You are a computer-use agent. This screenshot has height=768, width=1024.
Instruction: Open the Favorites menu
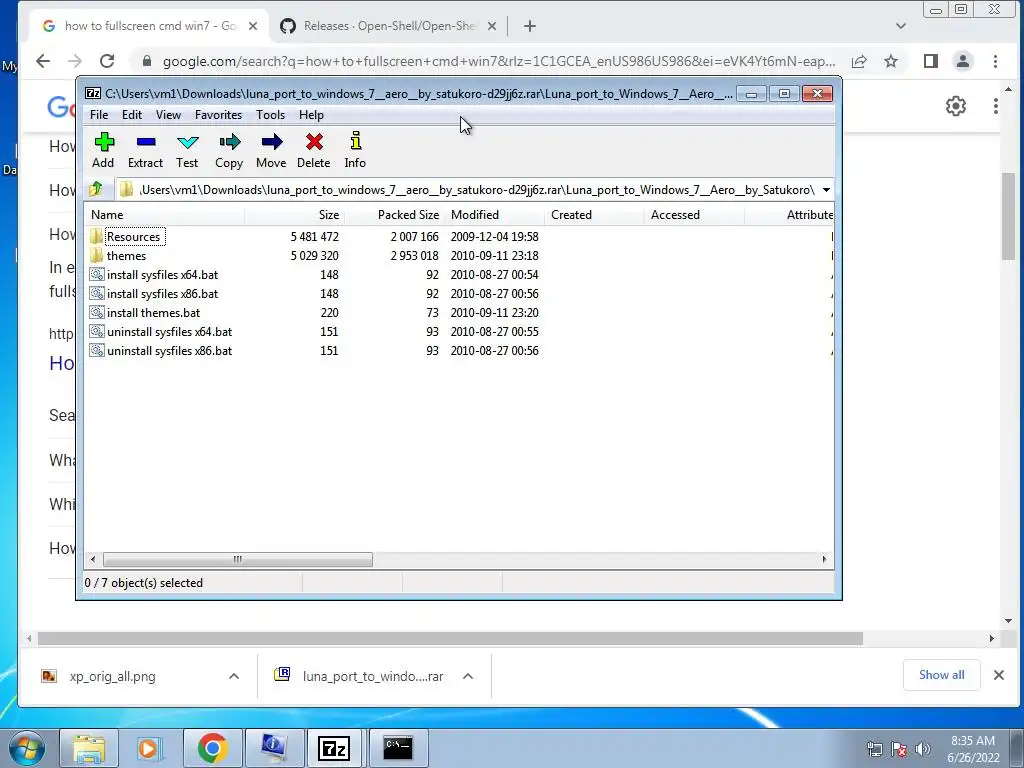(x=218, y=115)
